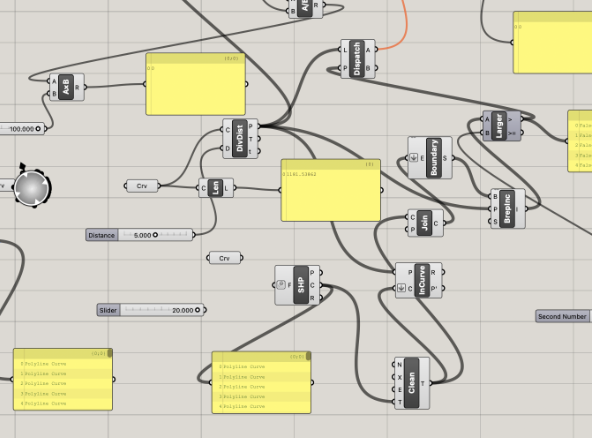Select the BrepInc component
The height and width of the screenshot is (438, 592).
pyautogui.click(x=507, y=209)
